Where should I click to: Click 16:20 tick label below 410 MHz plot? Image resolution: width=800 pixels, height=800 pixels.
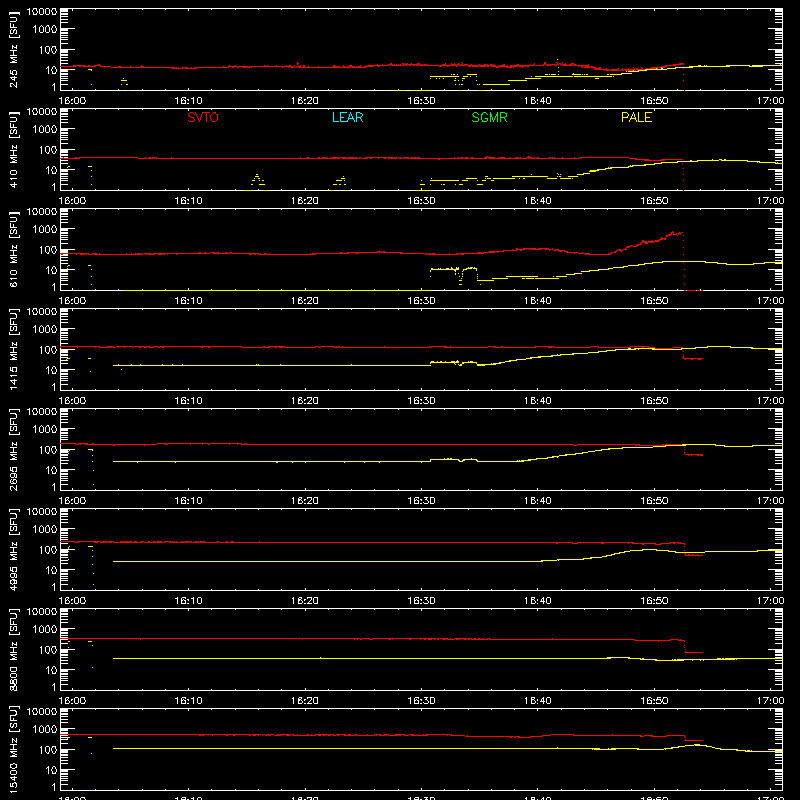coord(305,201)
